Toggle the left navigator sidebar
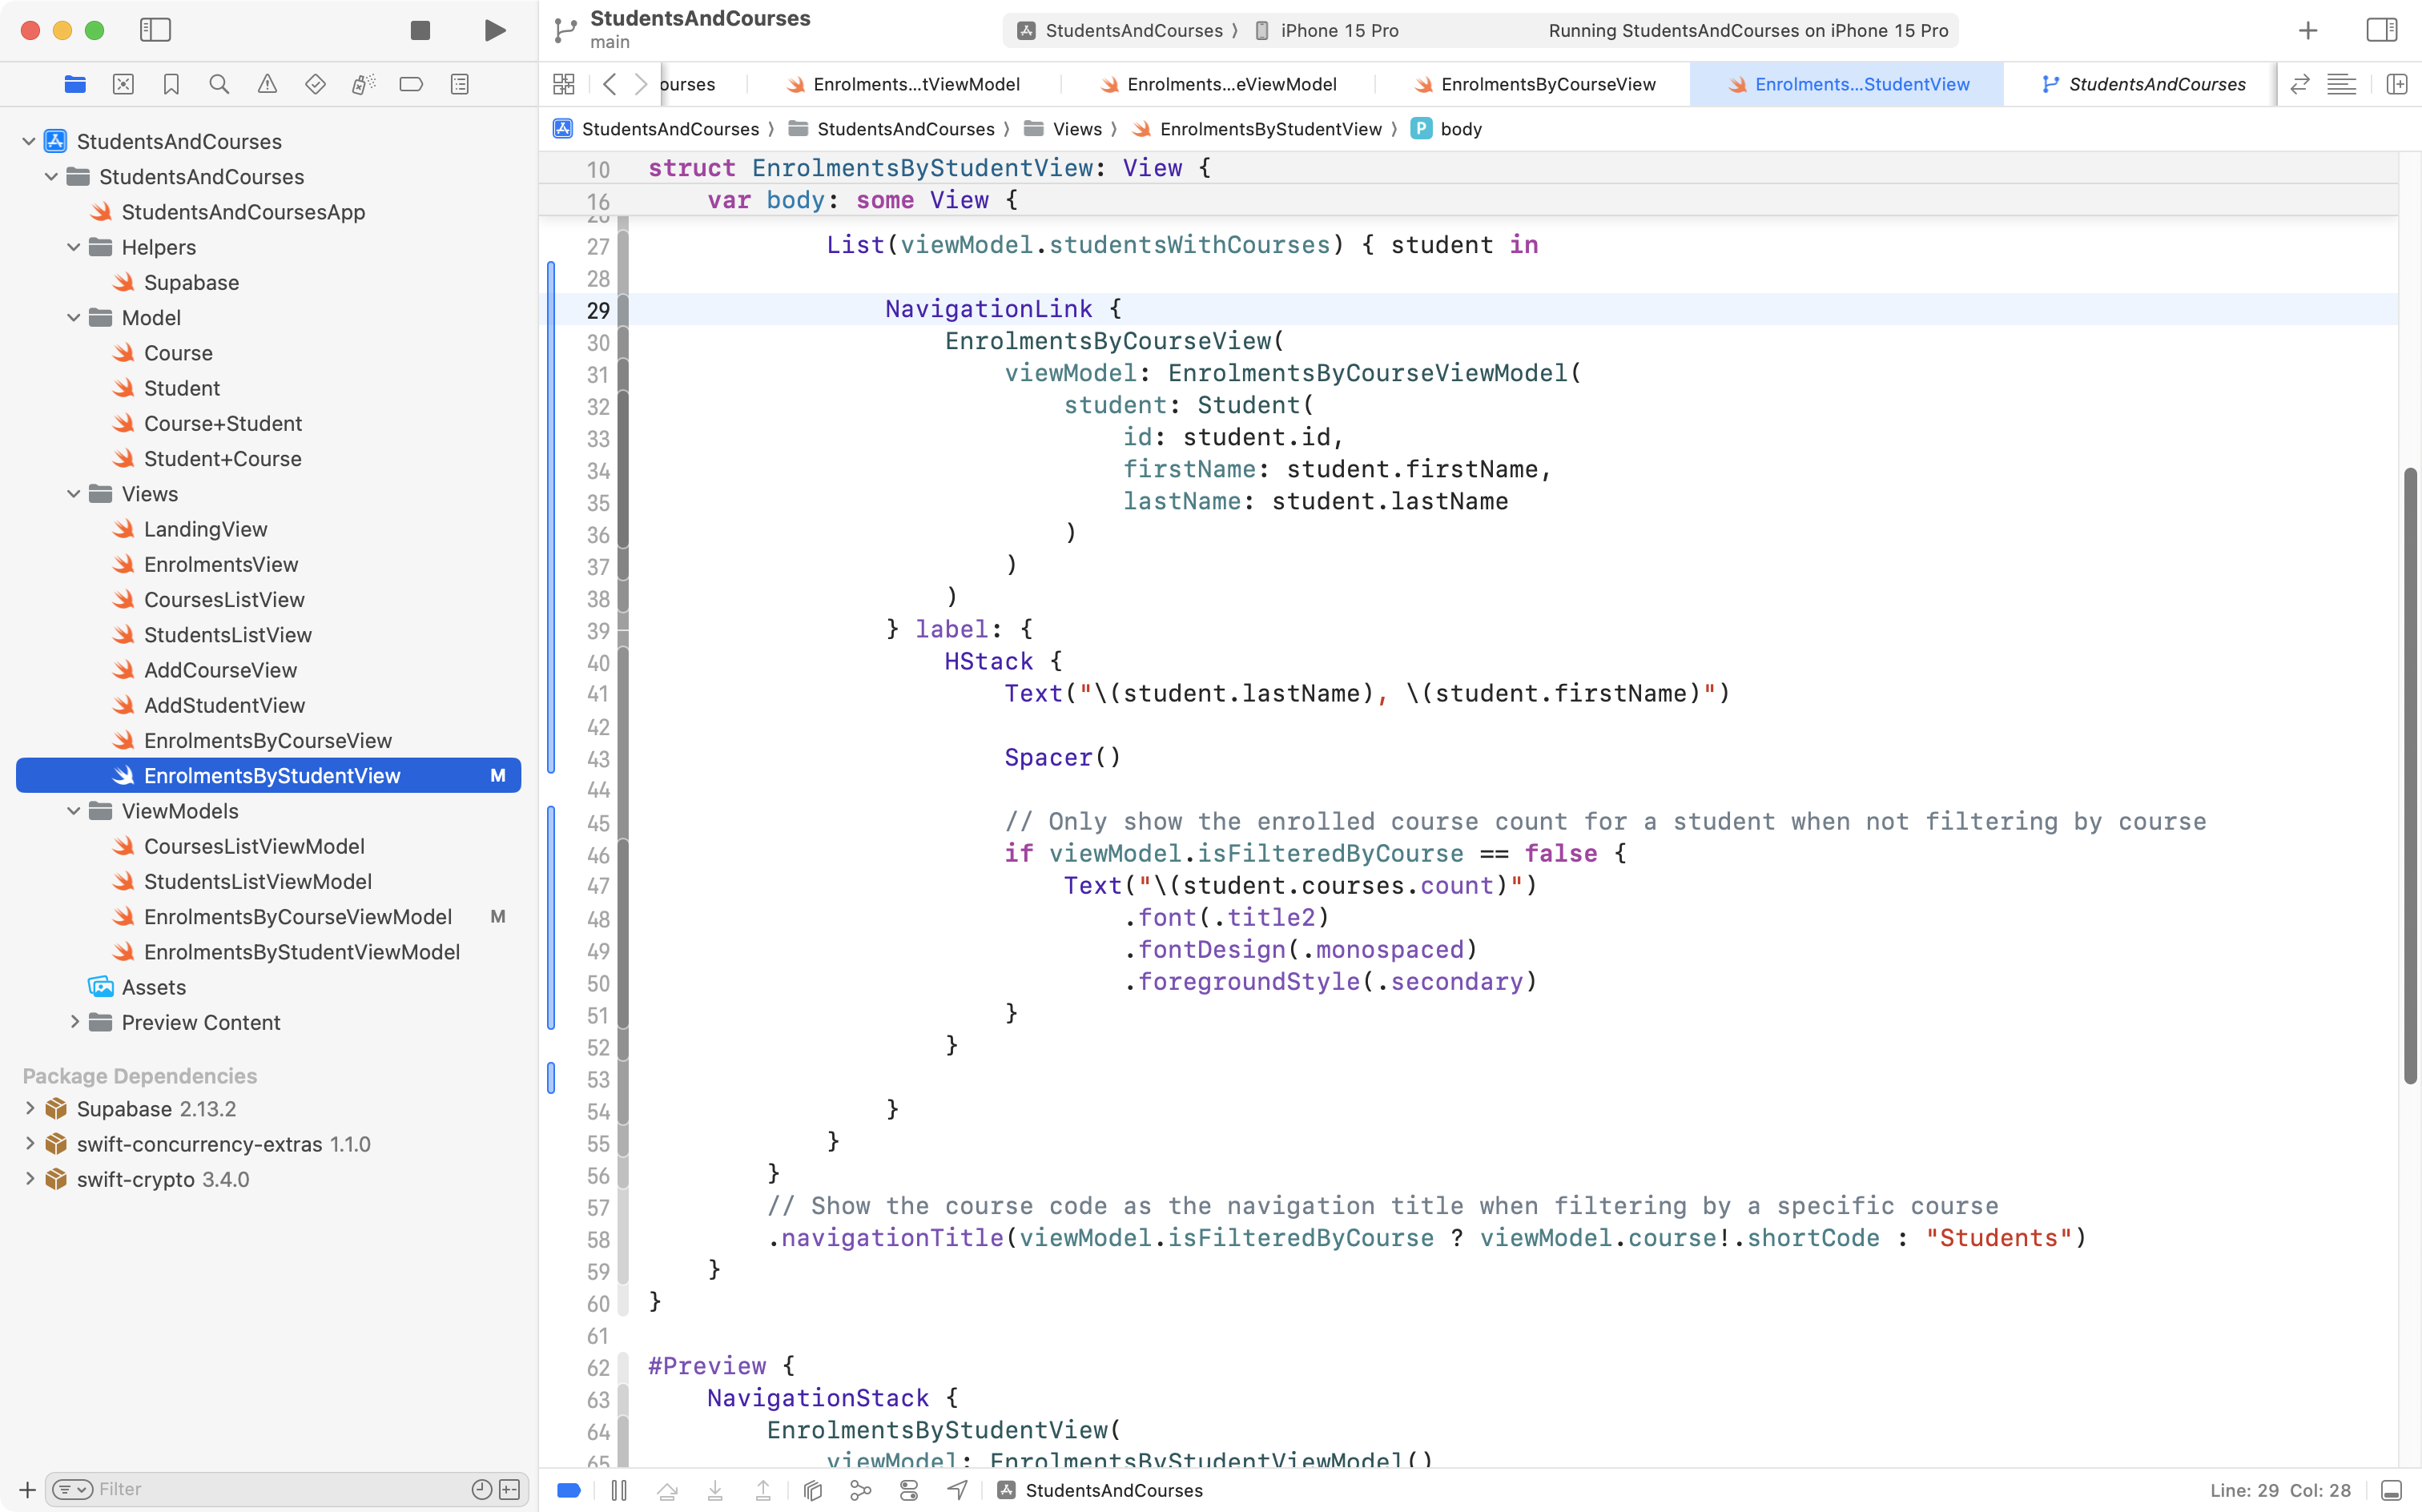 (155, 30)
